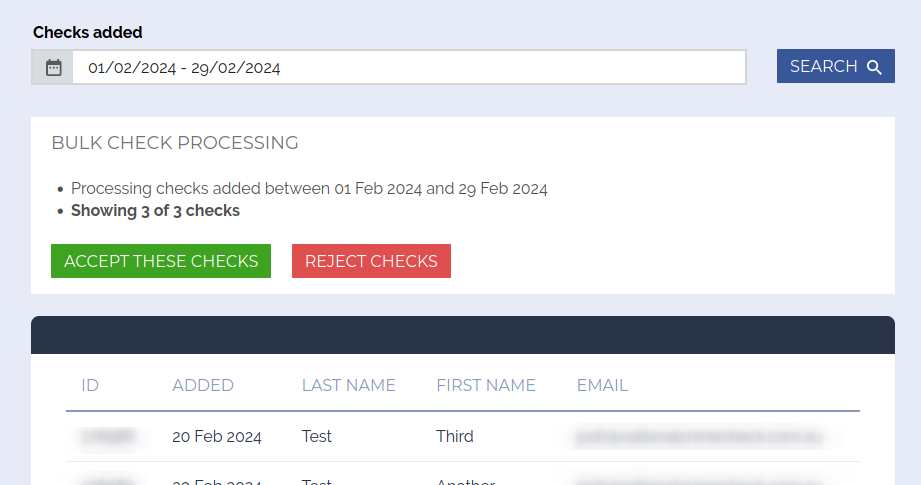The image size is (921, 485).
Task: Click the calendar icon beside the date range
Action: point(53,68)
